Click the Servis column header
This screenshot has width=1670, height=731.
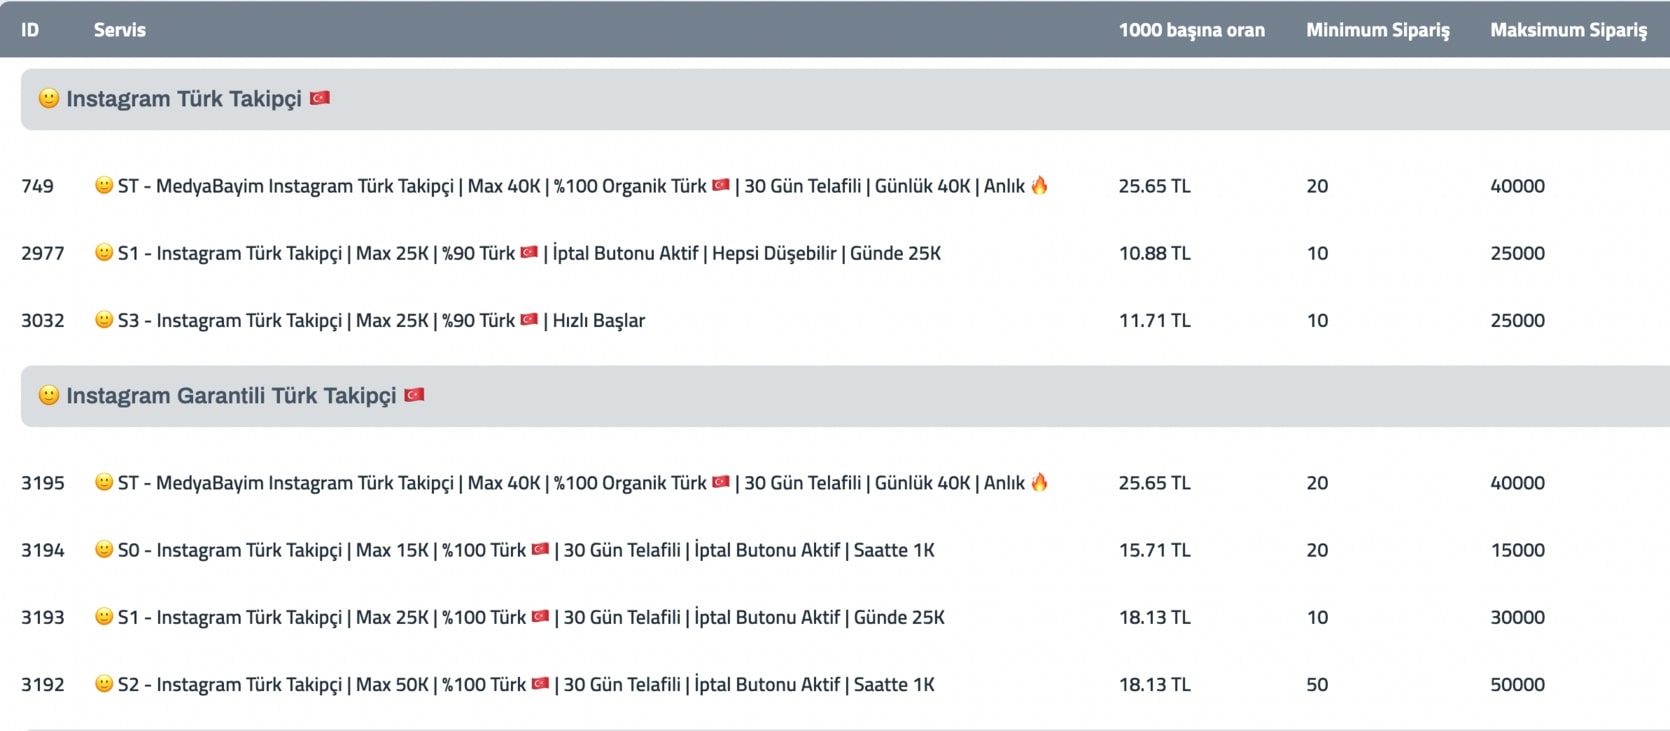120,30
